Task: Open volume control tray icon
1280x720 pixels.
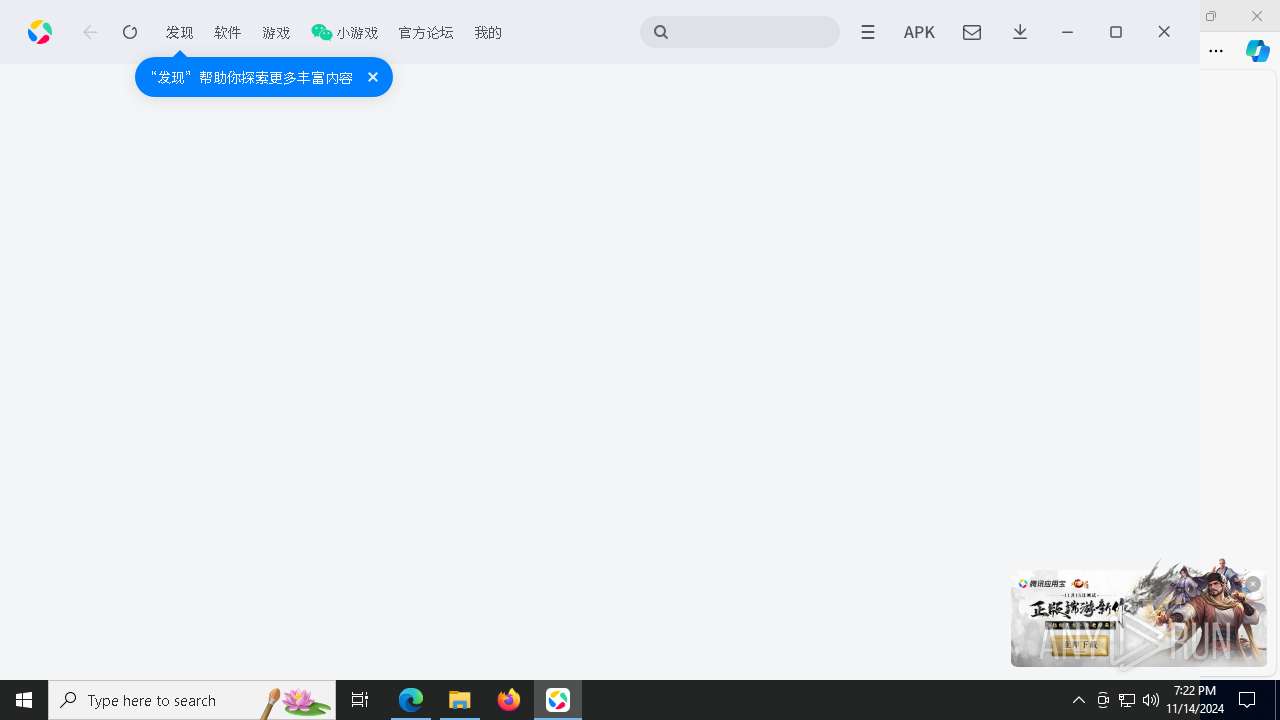Action: click(x=1151, y=700)
